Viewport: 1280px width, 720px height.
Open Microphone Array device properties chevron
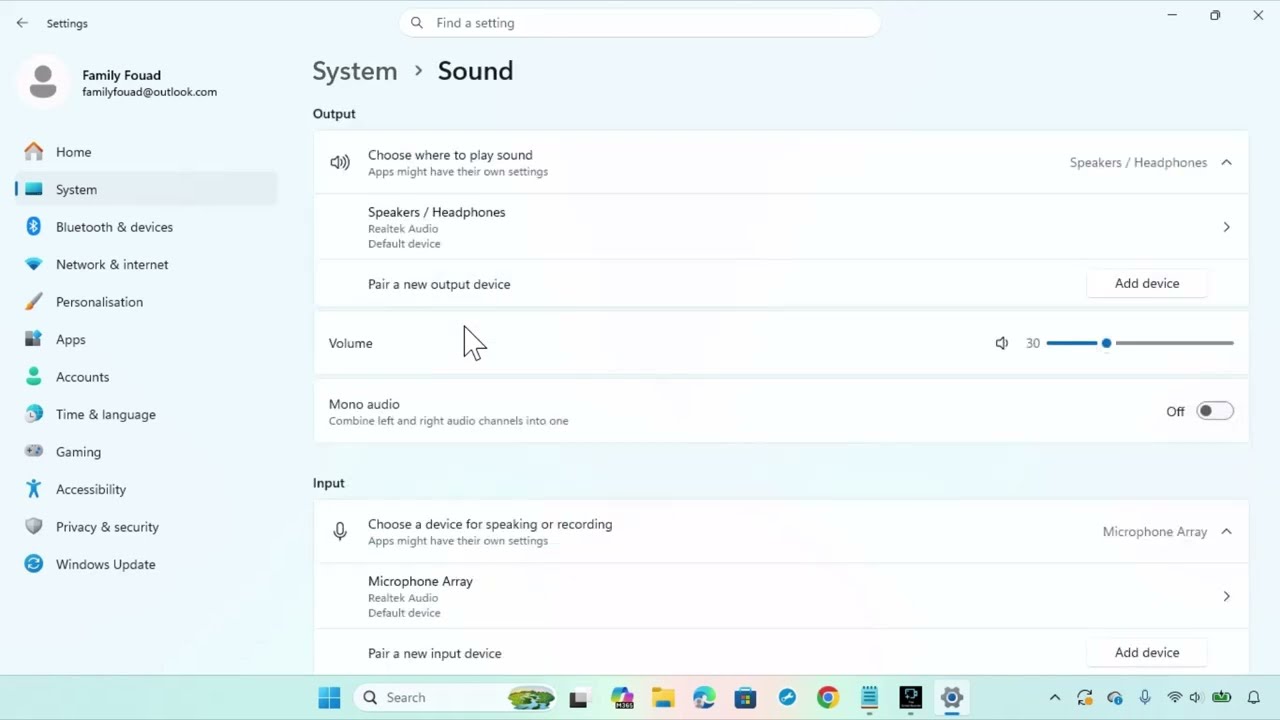click(x=1226, y=596)
